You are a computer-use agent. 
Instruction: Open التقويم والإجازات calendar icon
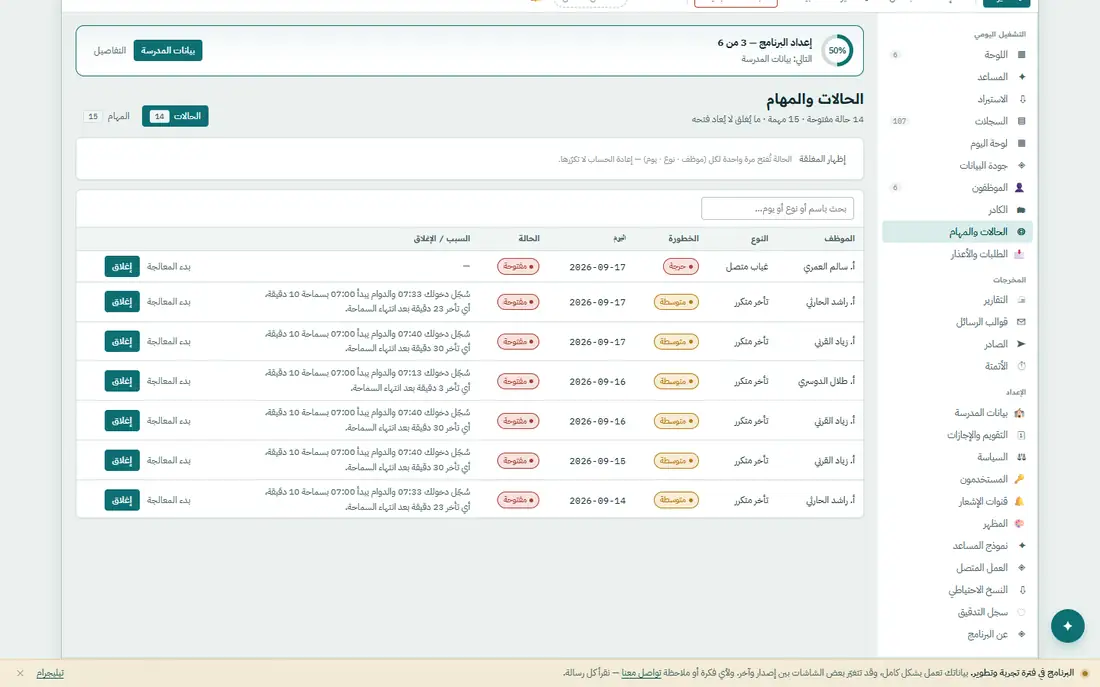pyautogui.click(x=1021, y=435)
